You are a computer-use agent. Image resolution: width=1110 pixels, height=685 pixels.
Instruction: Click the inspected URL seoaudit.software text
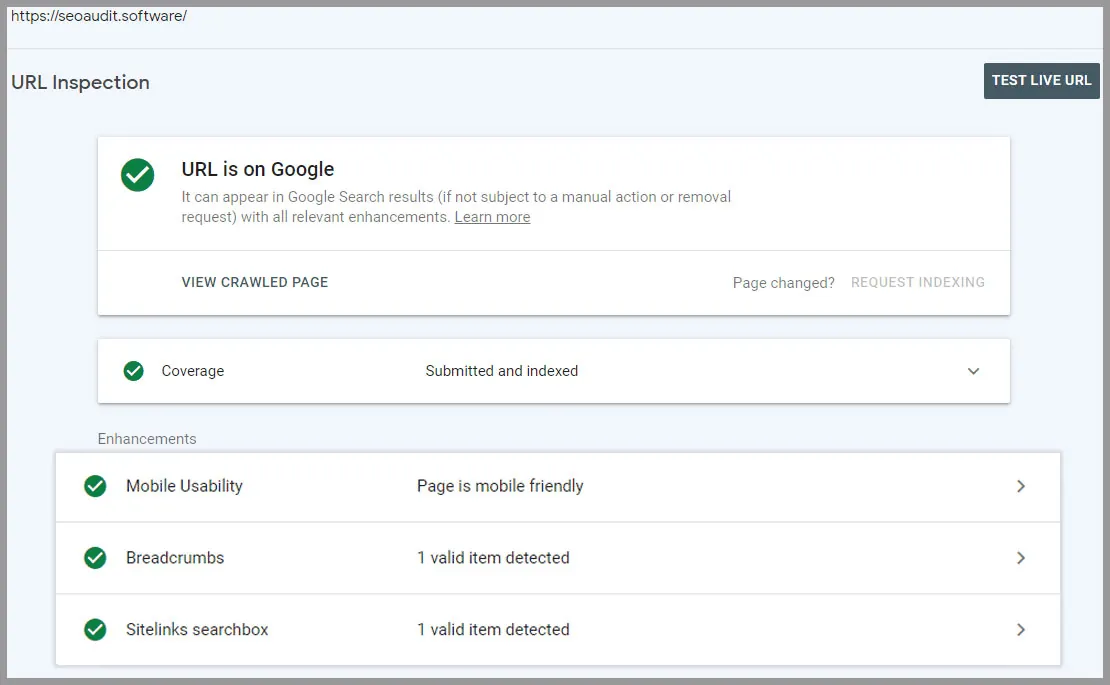pos(98,16)
